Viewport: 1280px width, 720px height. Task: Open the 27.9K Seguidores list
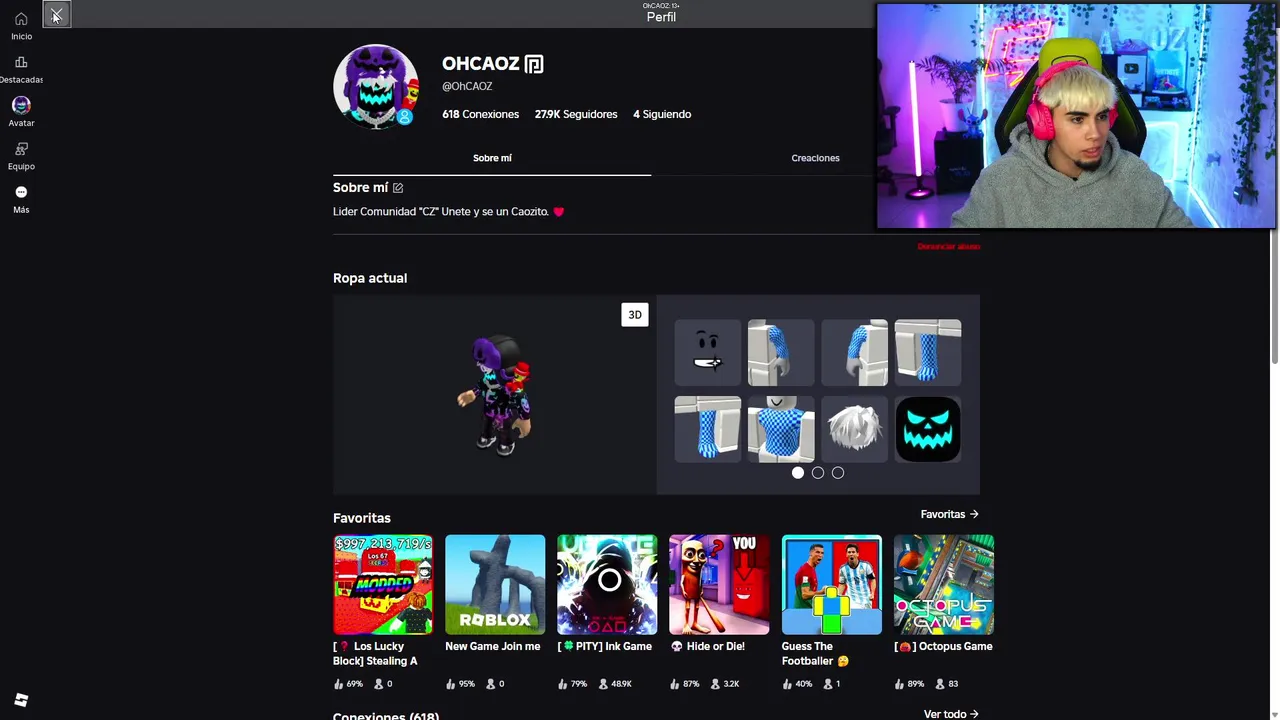pos(576,114)
